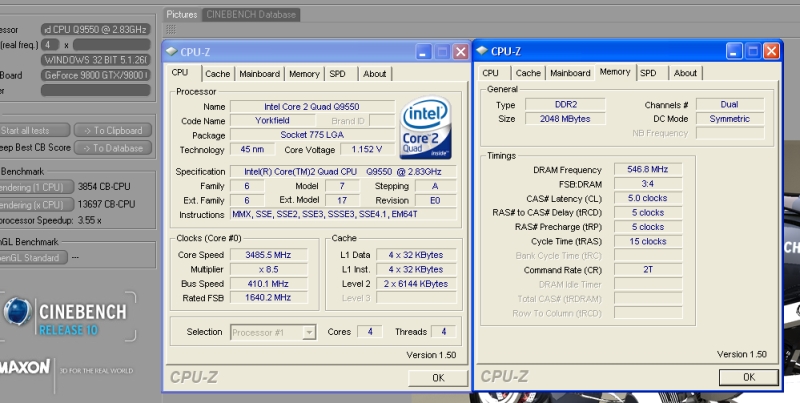Click OK in the right CPU-Z window
The width and height of the screenshot is (800, 403).
[749, 377]
